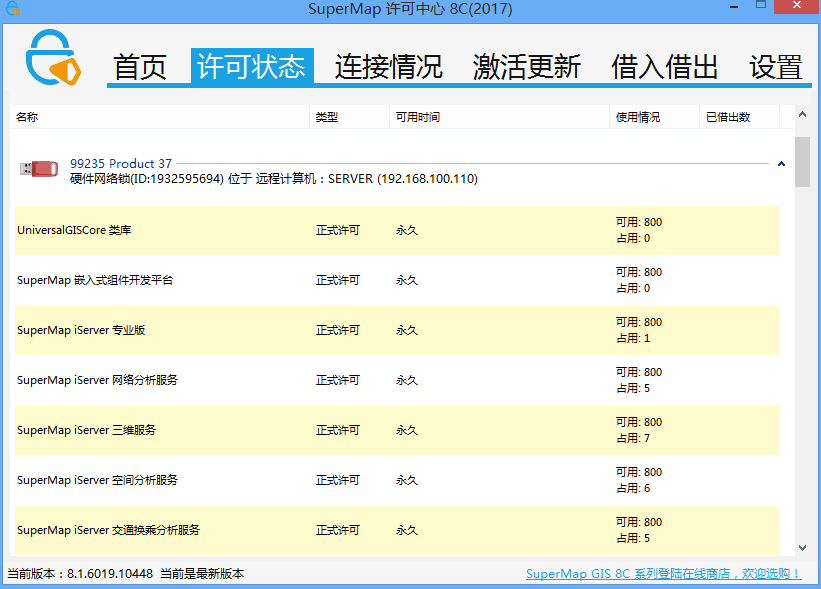Screen dimensions: 821x589
Task: Go to the 借入借出 tab
Action: point(664,66)
